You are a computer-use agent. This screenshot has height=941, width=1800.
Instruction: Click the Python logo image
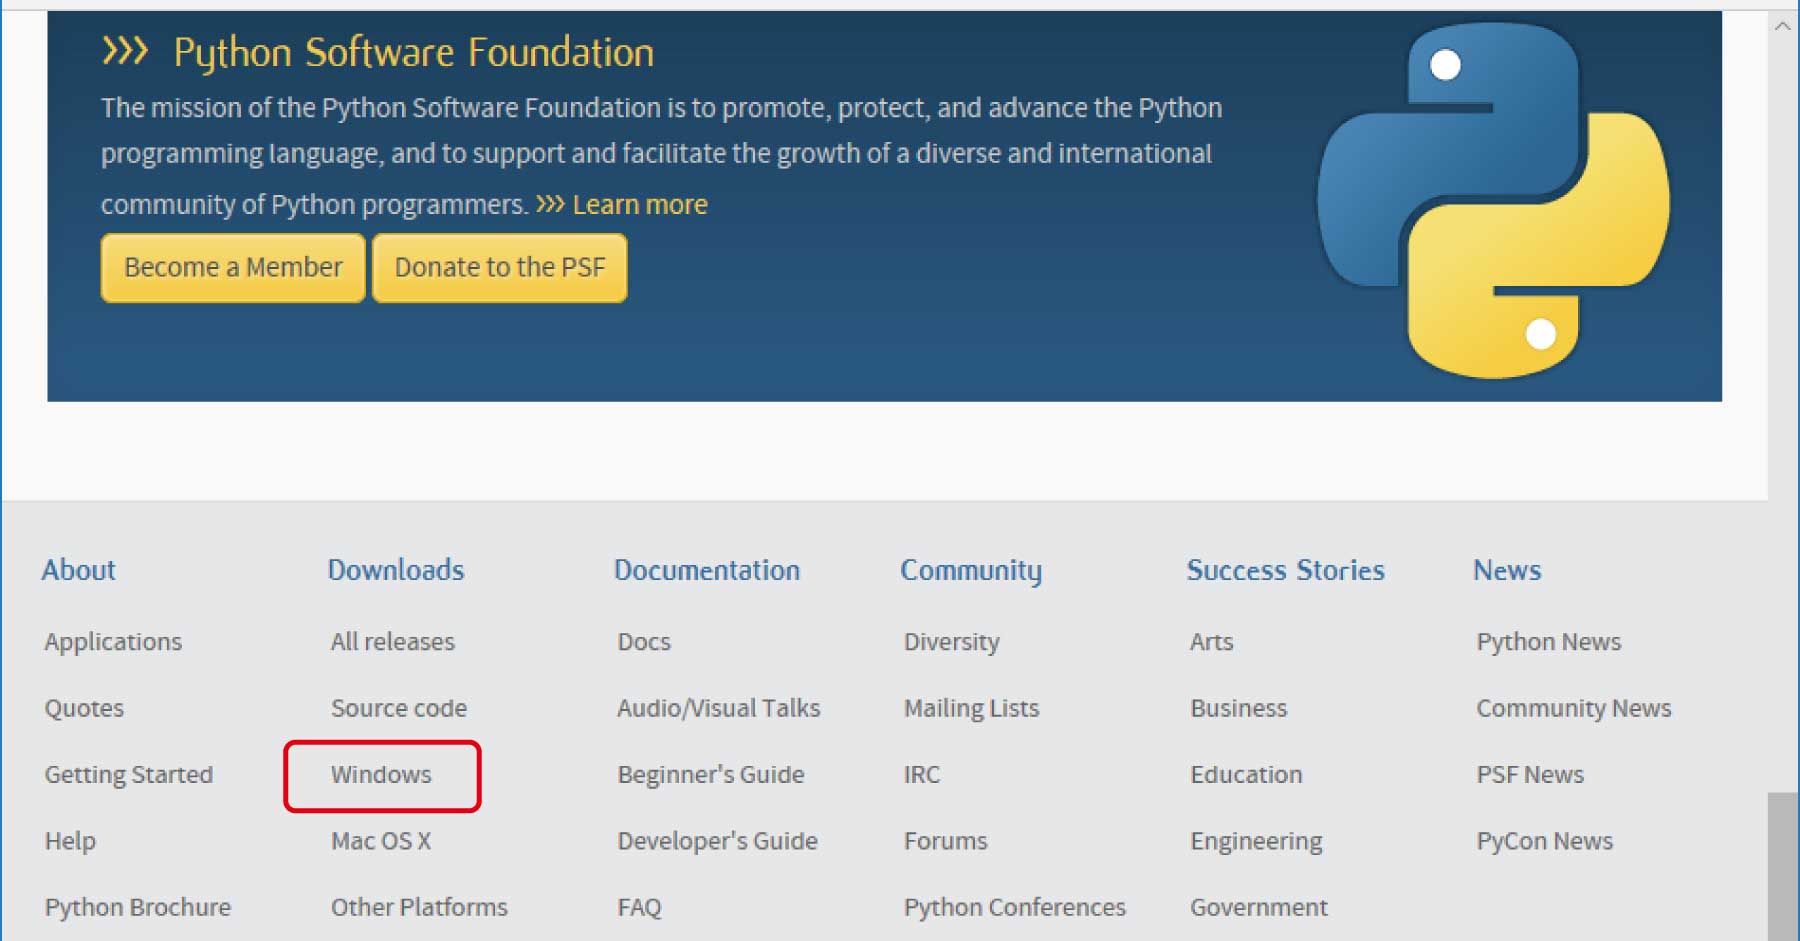[1493, 200]
